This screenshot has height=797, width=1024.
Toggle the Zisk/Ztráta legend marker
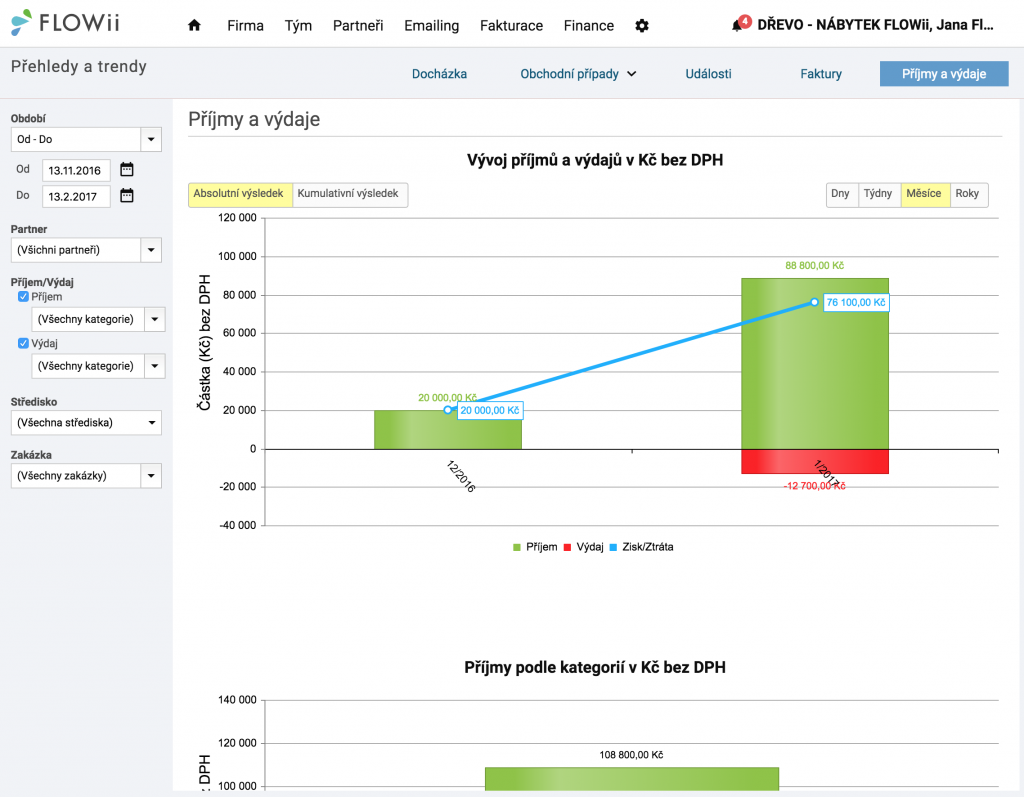(x=613, y=547)
